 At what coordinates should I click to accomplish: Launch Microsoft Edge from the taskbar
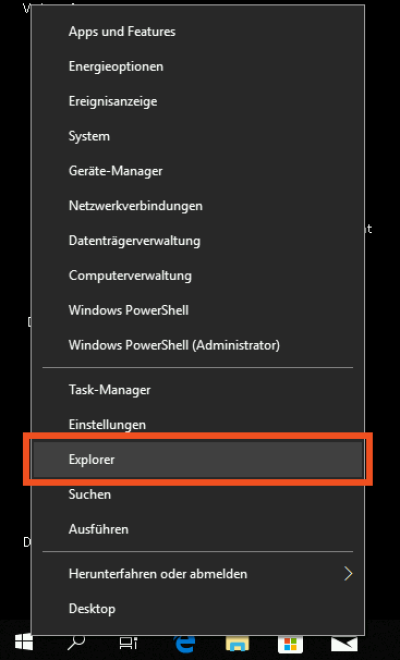tap(184, 643)
